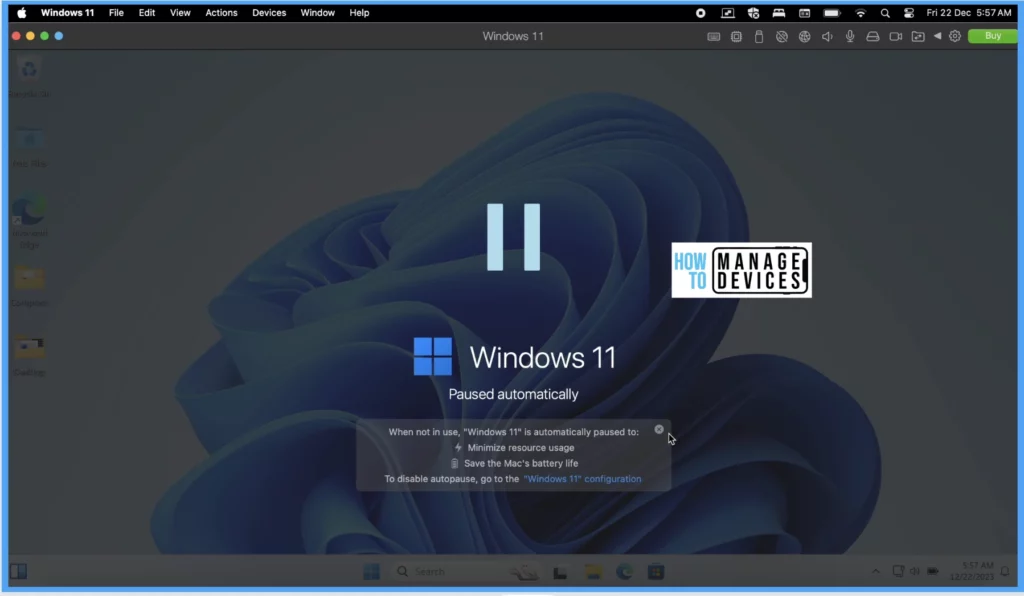Open the Parallels screen icon in menu bar
The height and width of the screenshot is (596, 1024).
click(x=728, y=12)
